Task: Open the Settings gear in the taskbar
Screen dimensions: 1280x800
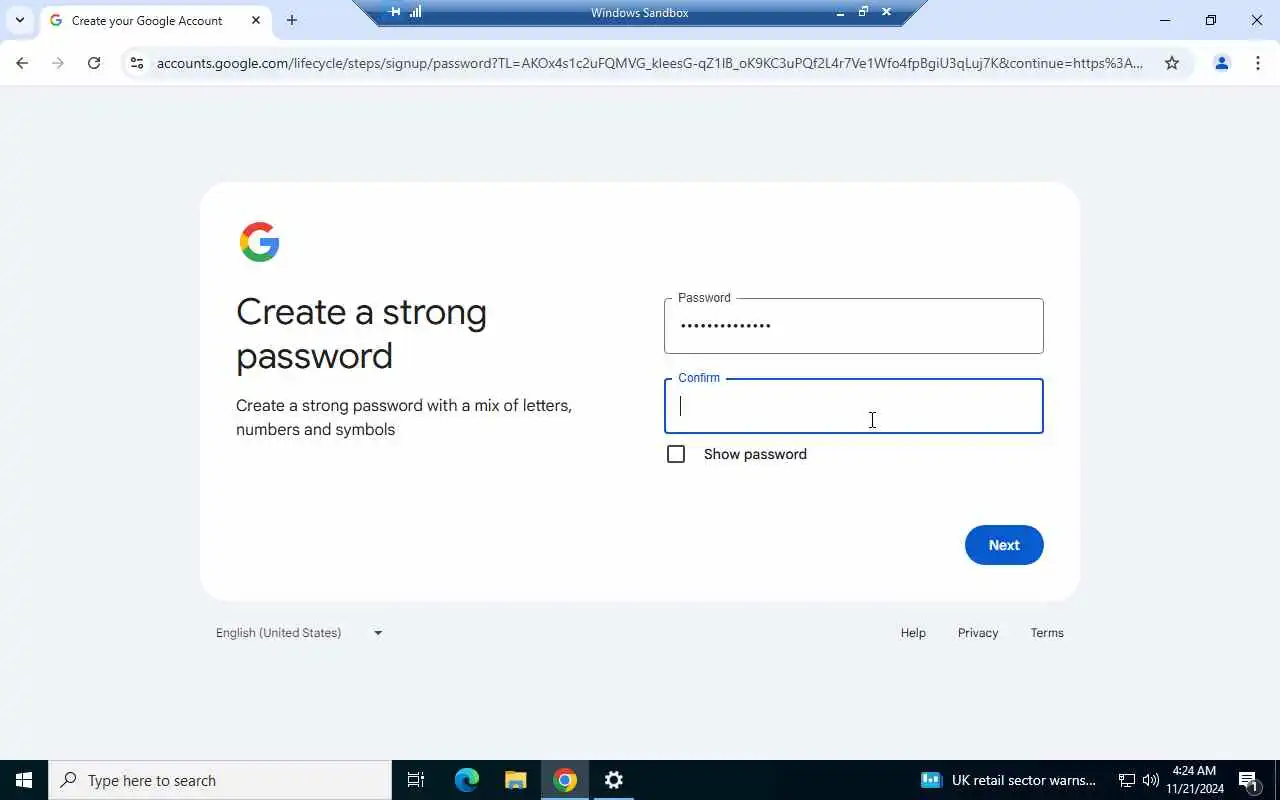Action: [x=614, y=780]
